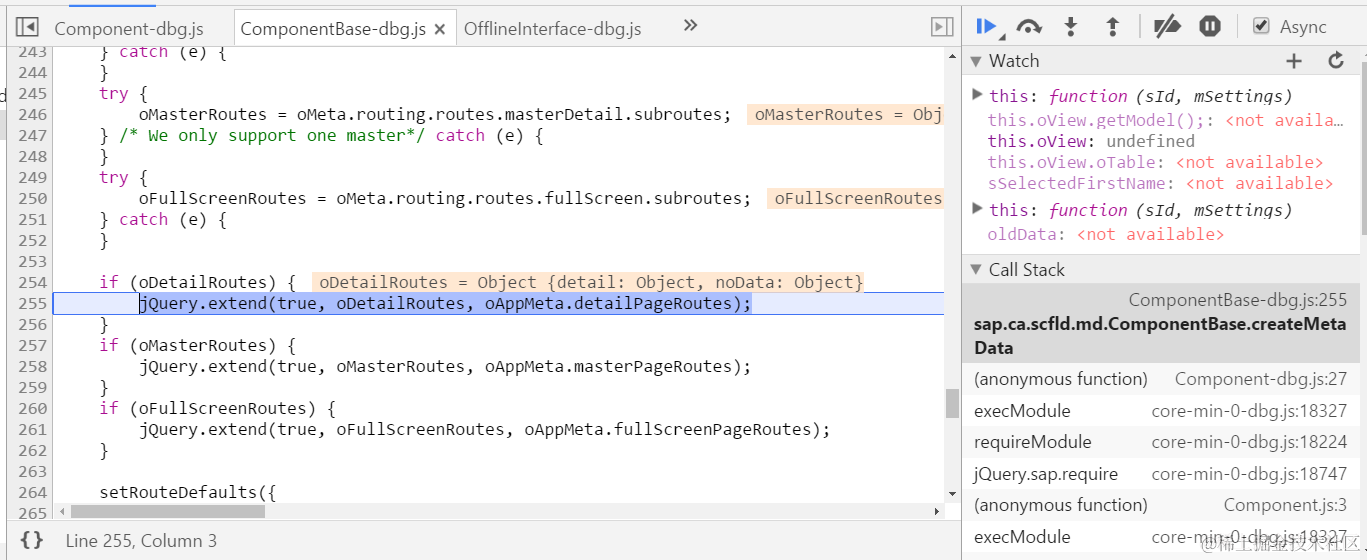This screenshot has height=560, width=1367.
Task: Select createMetaData call stack frame
Action: [1161, 324]
